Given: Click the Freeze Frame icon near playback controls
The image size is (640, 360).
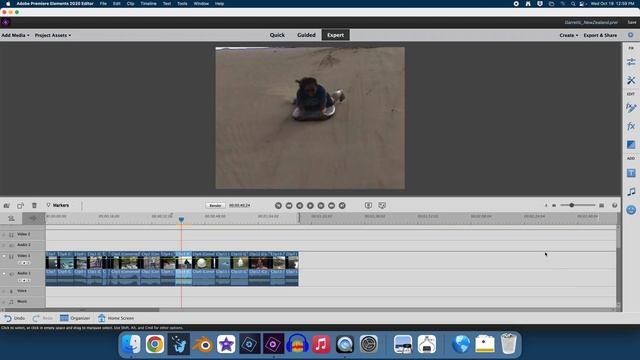Looking at the screenshot, I should click(x=368, y=205).
